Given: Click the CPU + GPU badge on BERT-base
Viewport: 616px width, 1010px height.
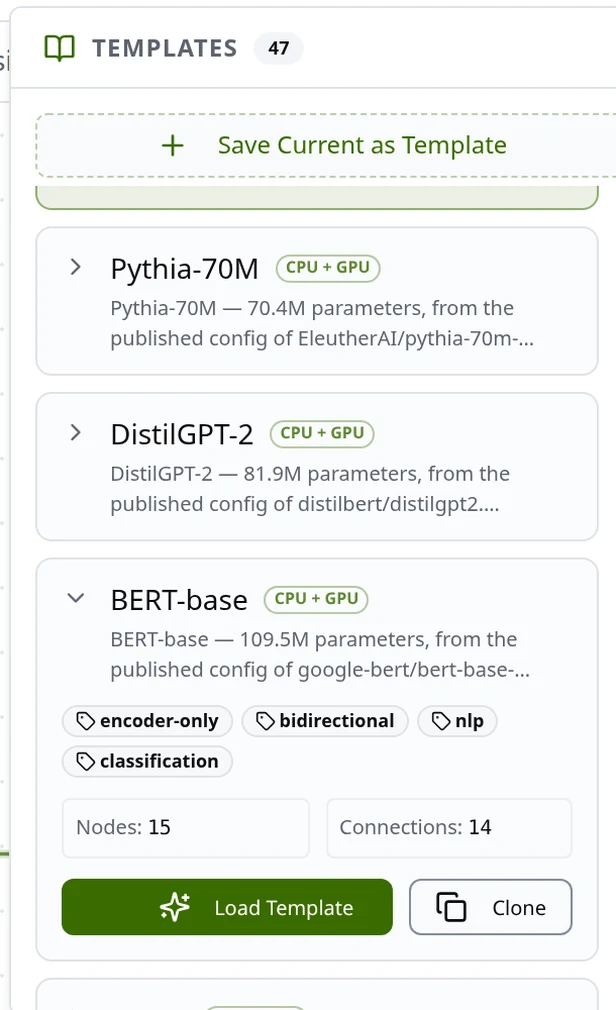Looking at the screenshot, I should (316, 599).
